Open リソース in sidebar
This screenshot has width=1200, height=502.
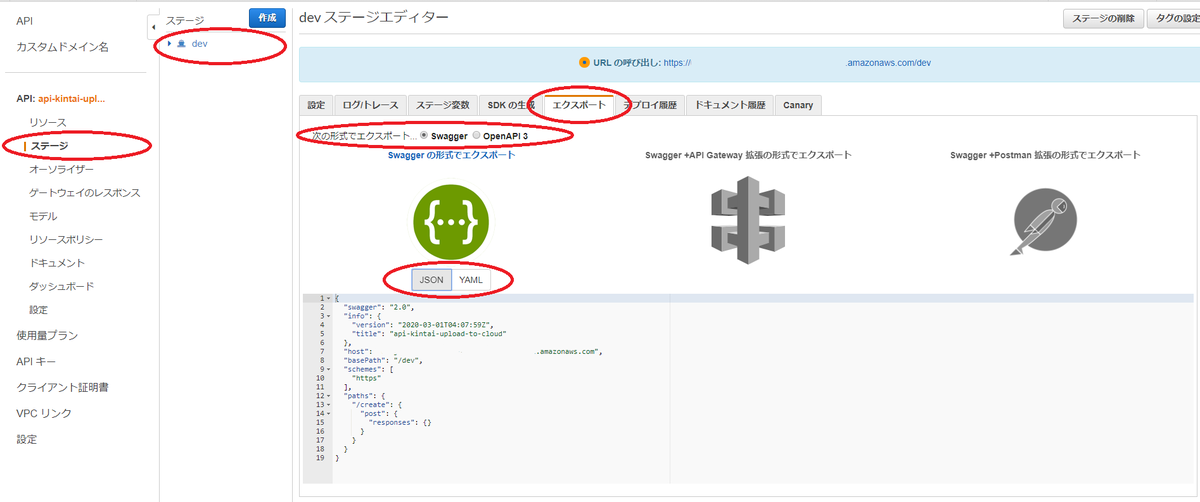48,122
